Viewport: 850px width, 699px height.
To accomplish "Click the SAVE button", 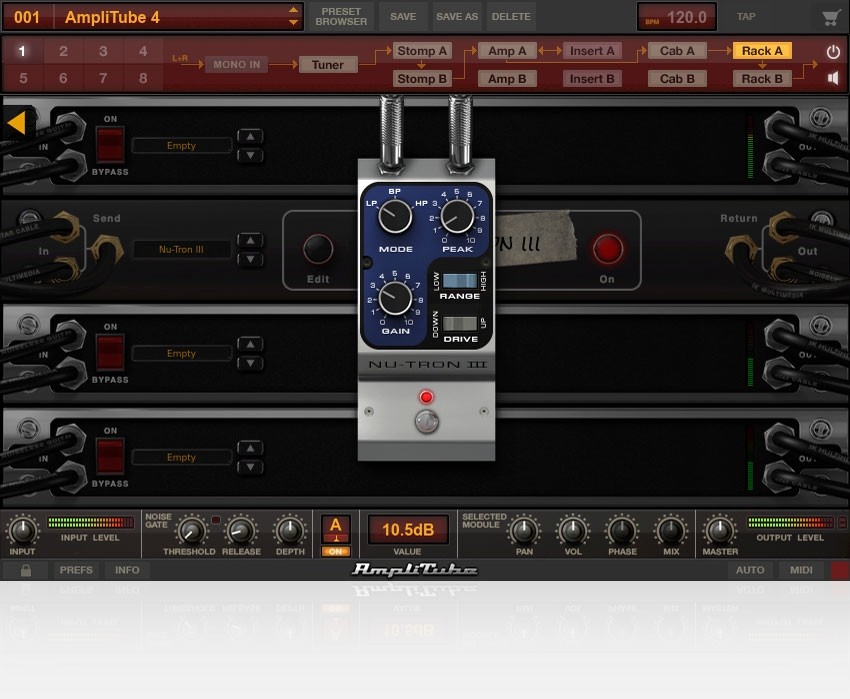I will coord(403,17).
